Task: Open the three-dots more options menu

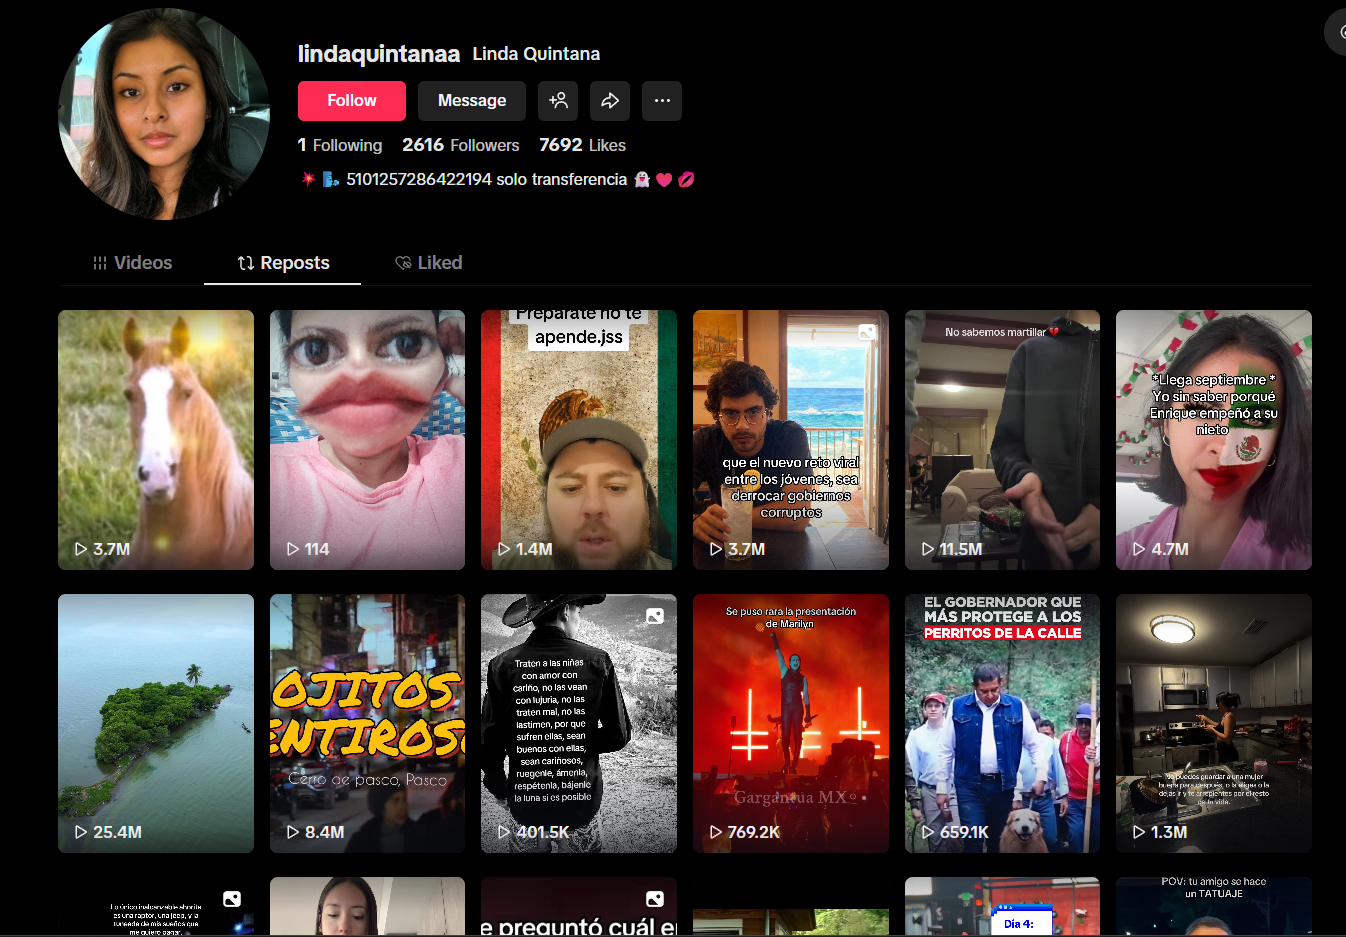Action: 662,101
